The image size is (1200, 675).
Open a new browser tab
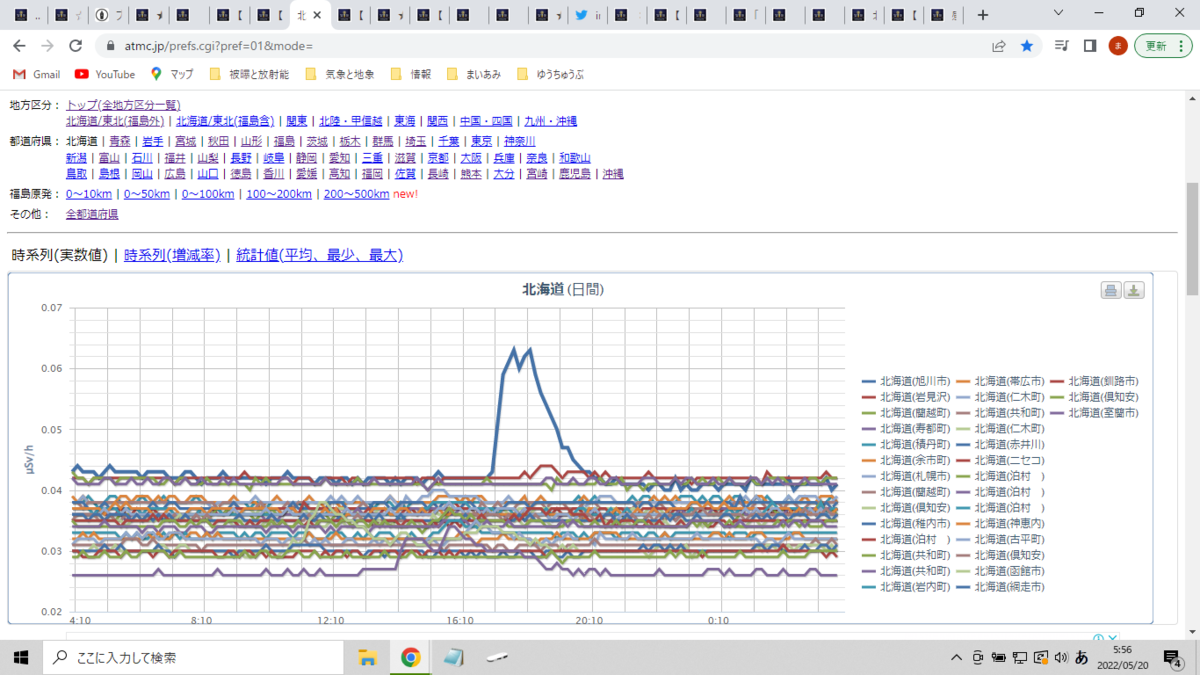tap(983, 15)
